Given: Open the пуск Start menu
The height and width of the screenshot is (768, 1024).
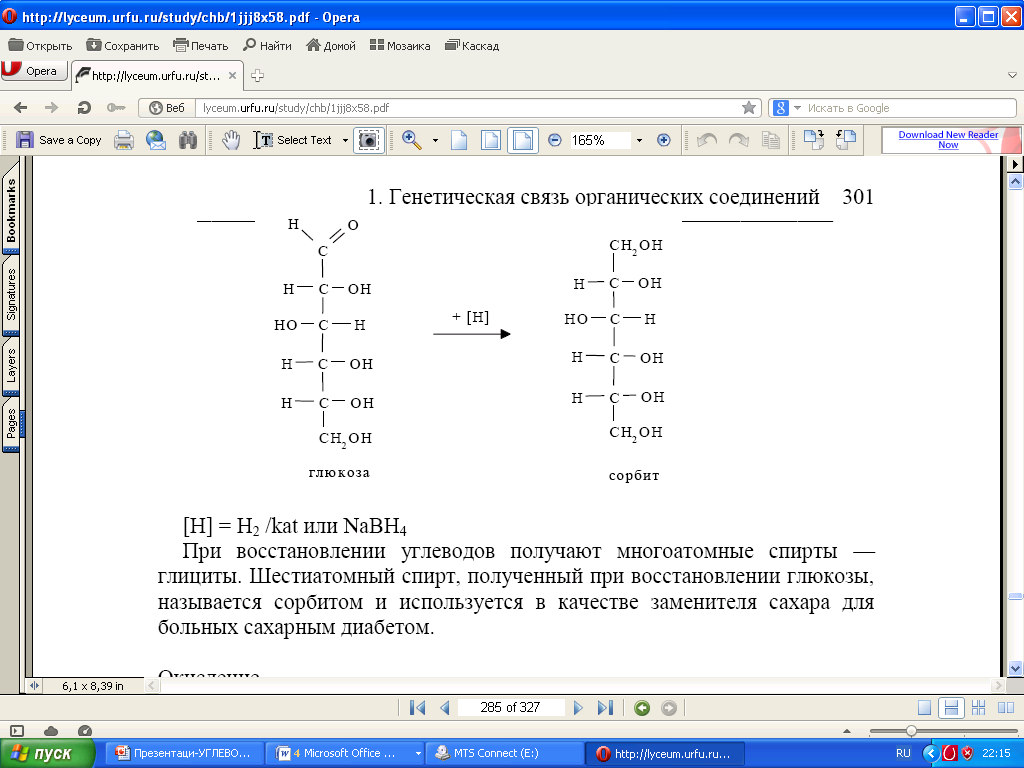Looking at the screenshot, I should click(x=48, y=753).
